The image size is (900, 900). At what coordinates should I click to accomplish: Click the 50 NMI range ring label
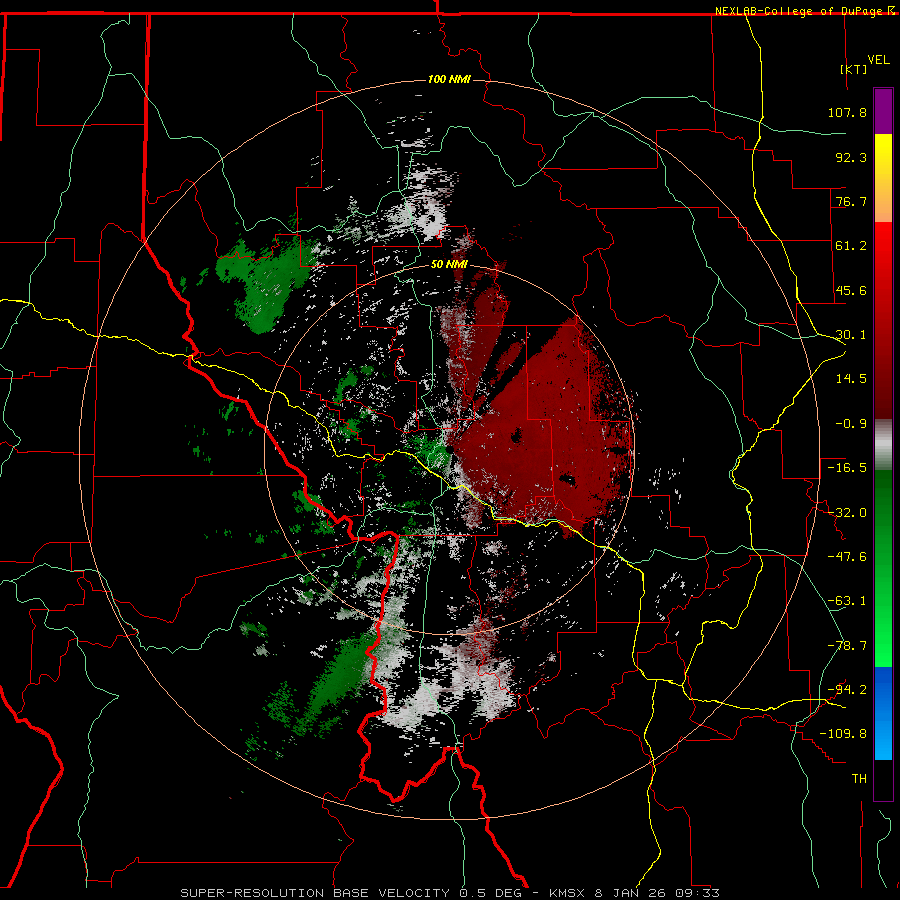(x=449, y=264)
